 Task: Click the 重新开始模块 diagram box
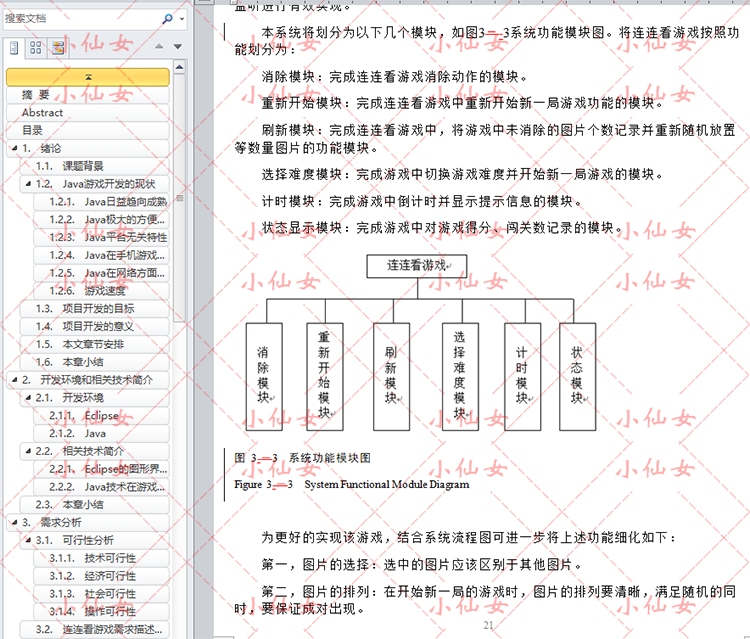pyautogui.click(x=325, y=377)
